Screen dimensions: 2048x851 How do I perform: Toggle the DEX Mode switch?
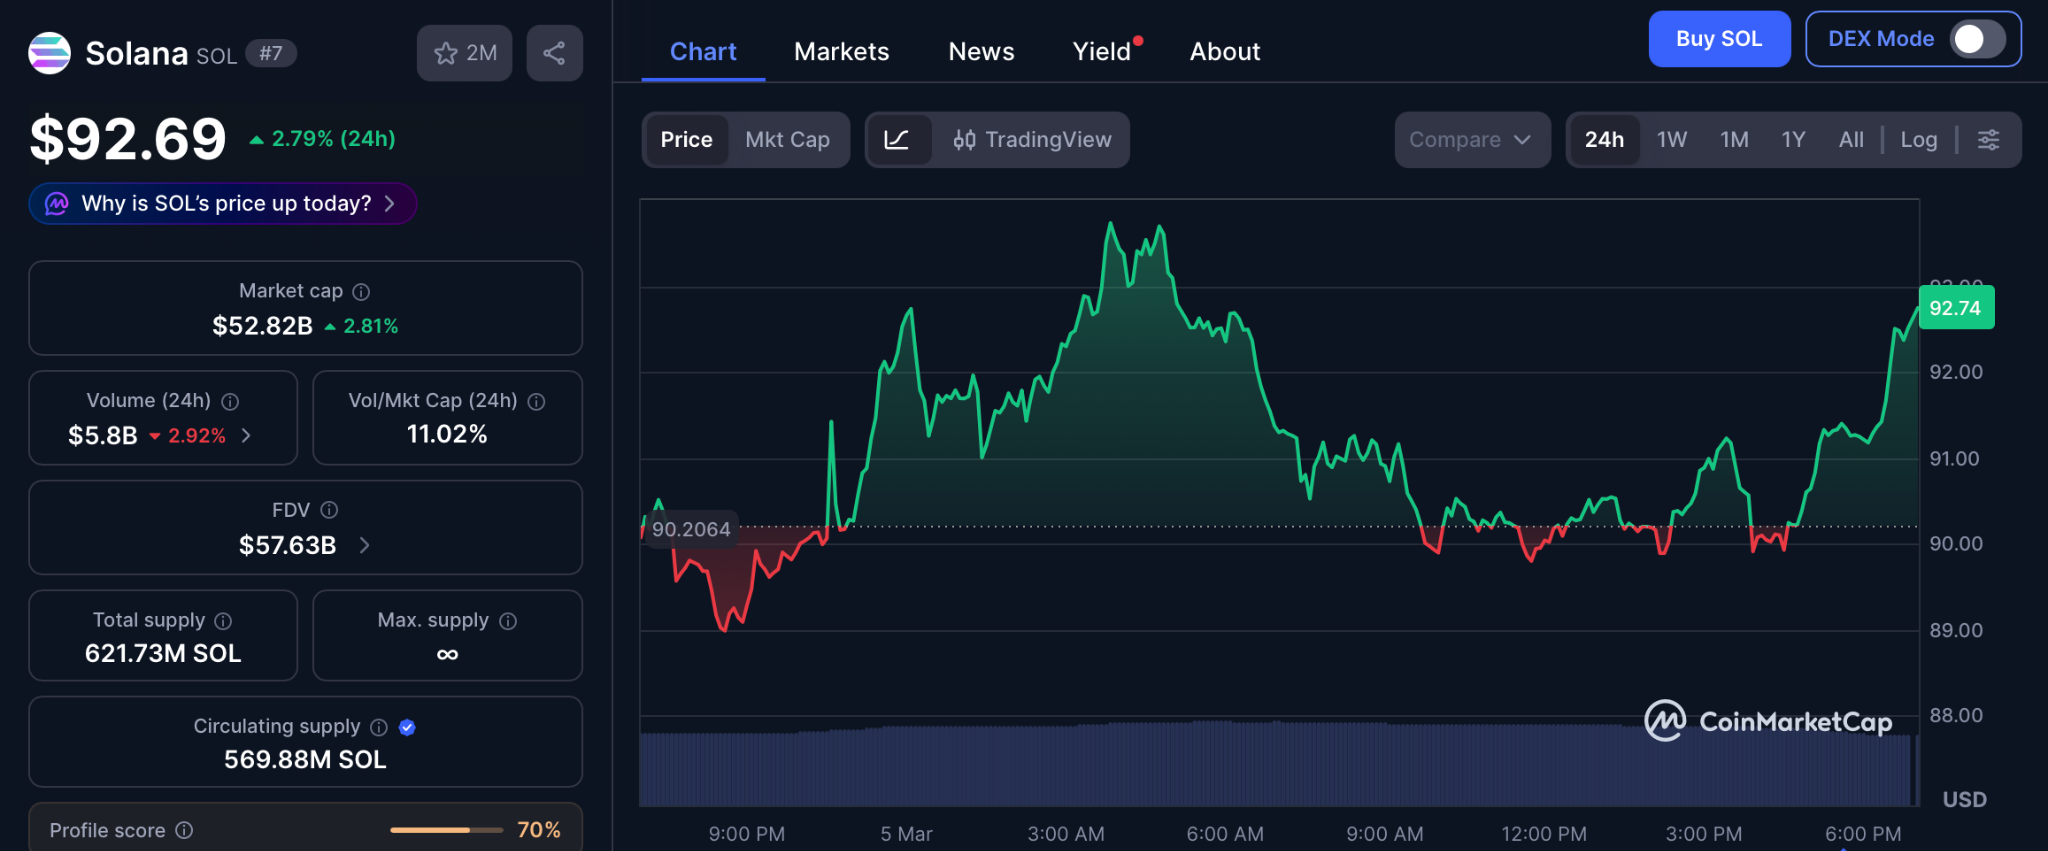[1977, 39]
